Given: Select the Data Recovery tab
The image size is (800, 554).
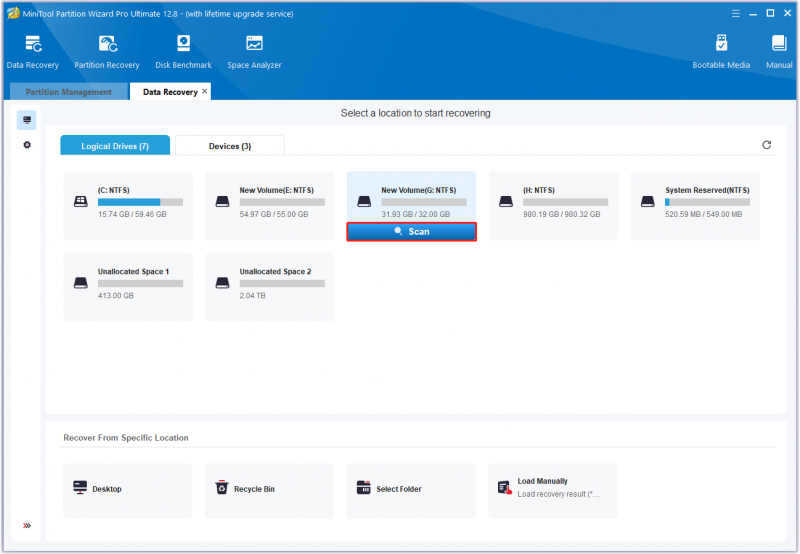Looking at the screenshot, I should 170,92.
